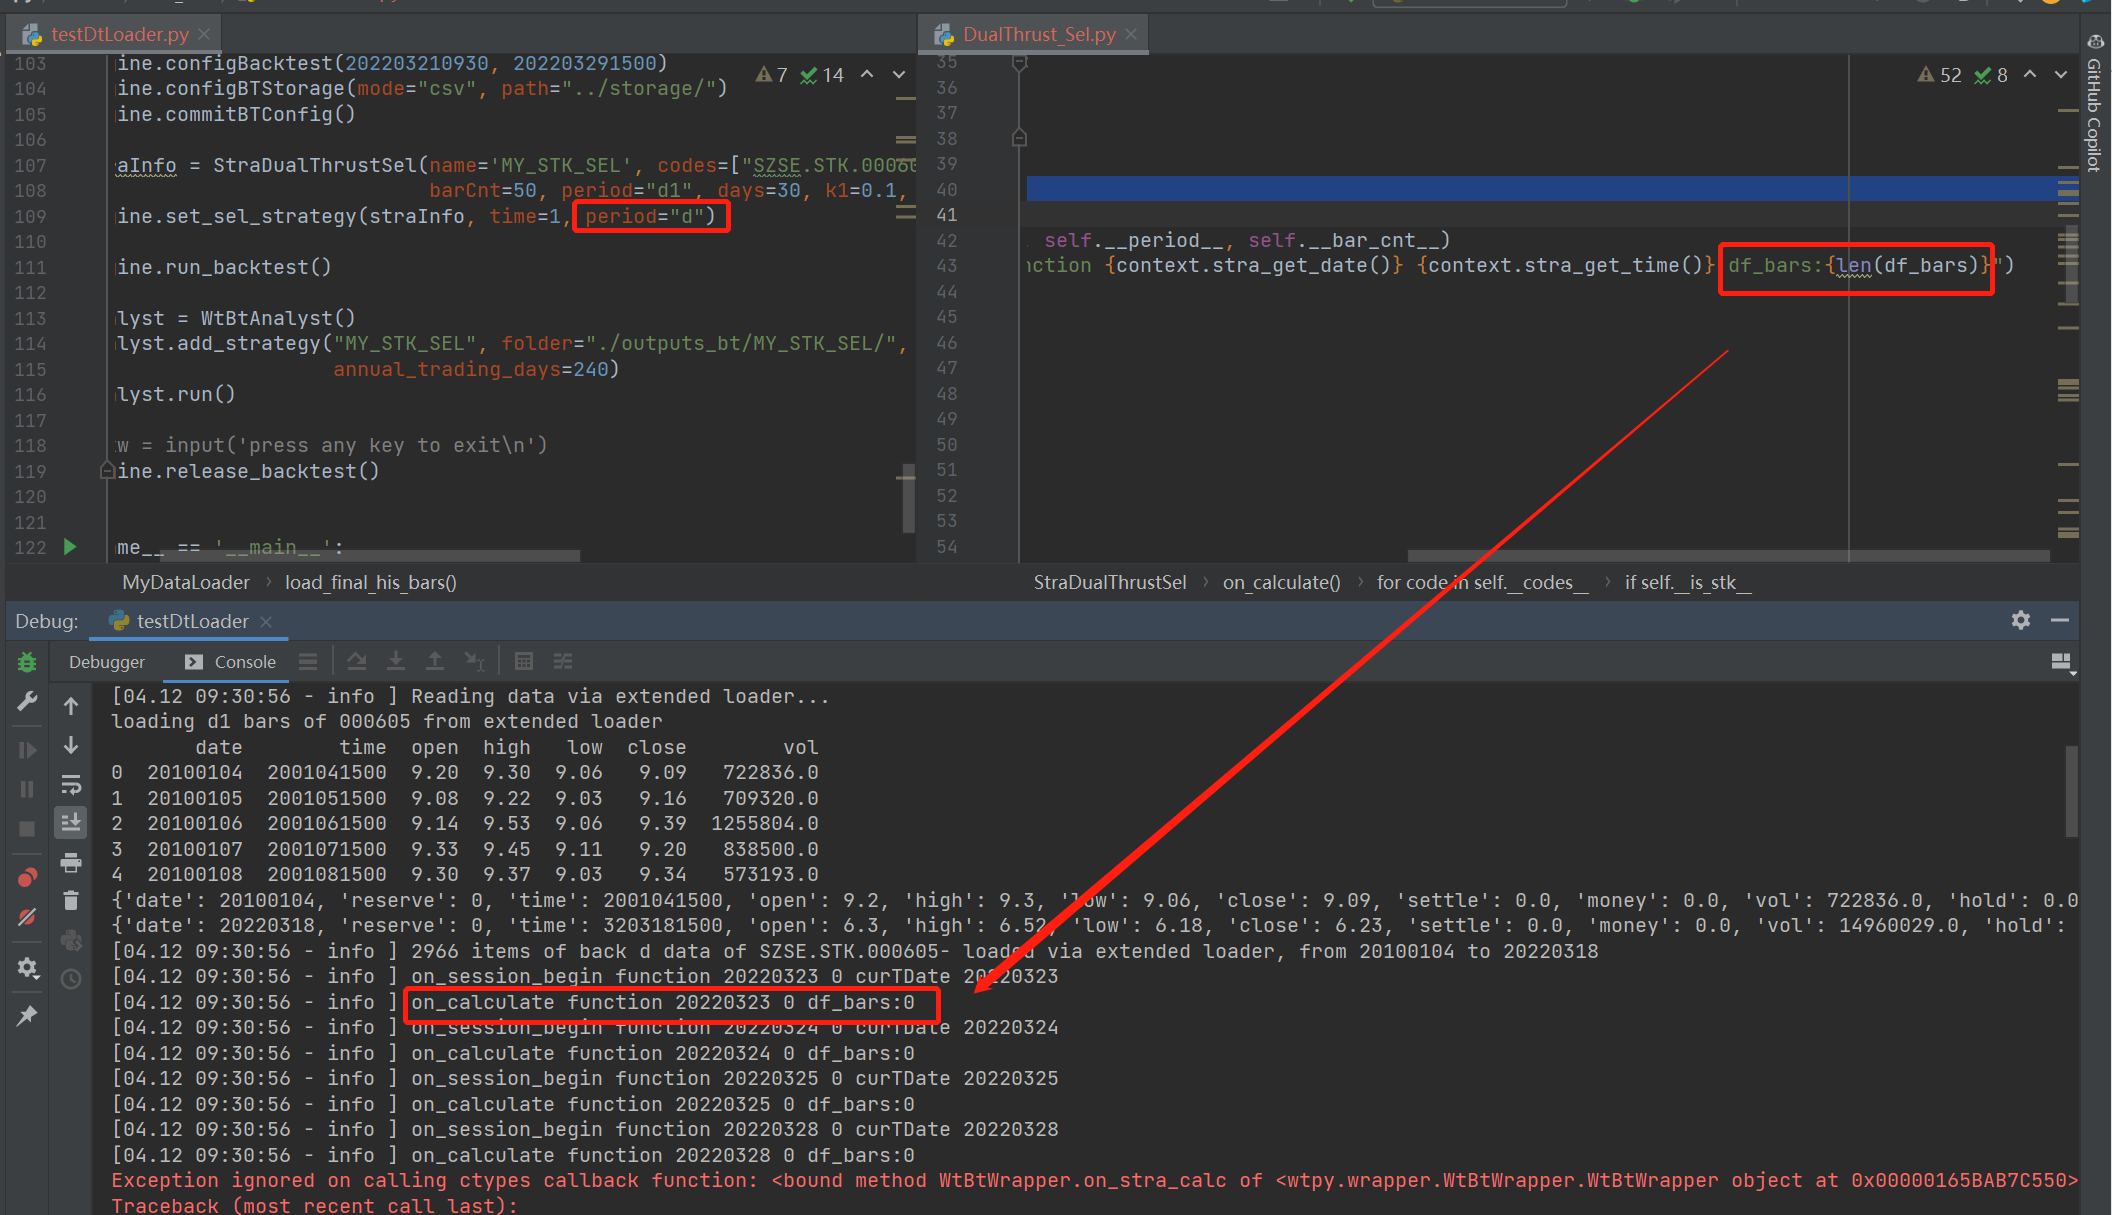Viewport: 2112px width, 1215px height.
Task: Click the Pin Tab icon
Action: [x=27, y=1016]
